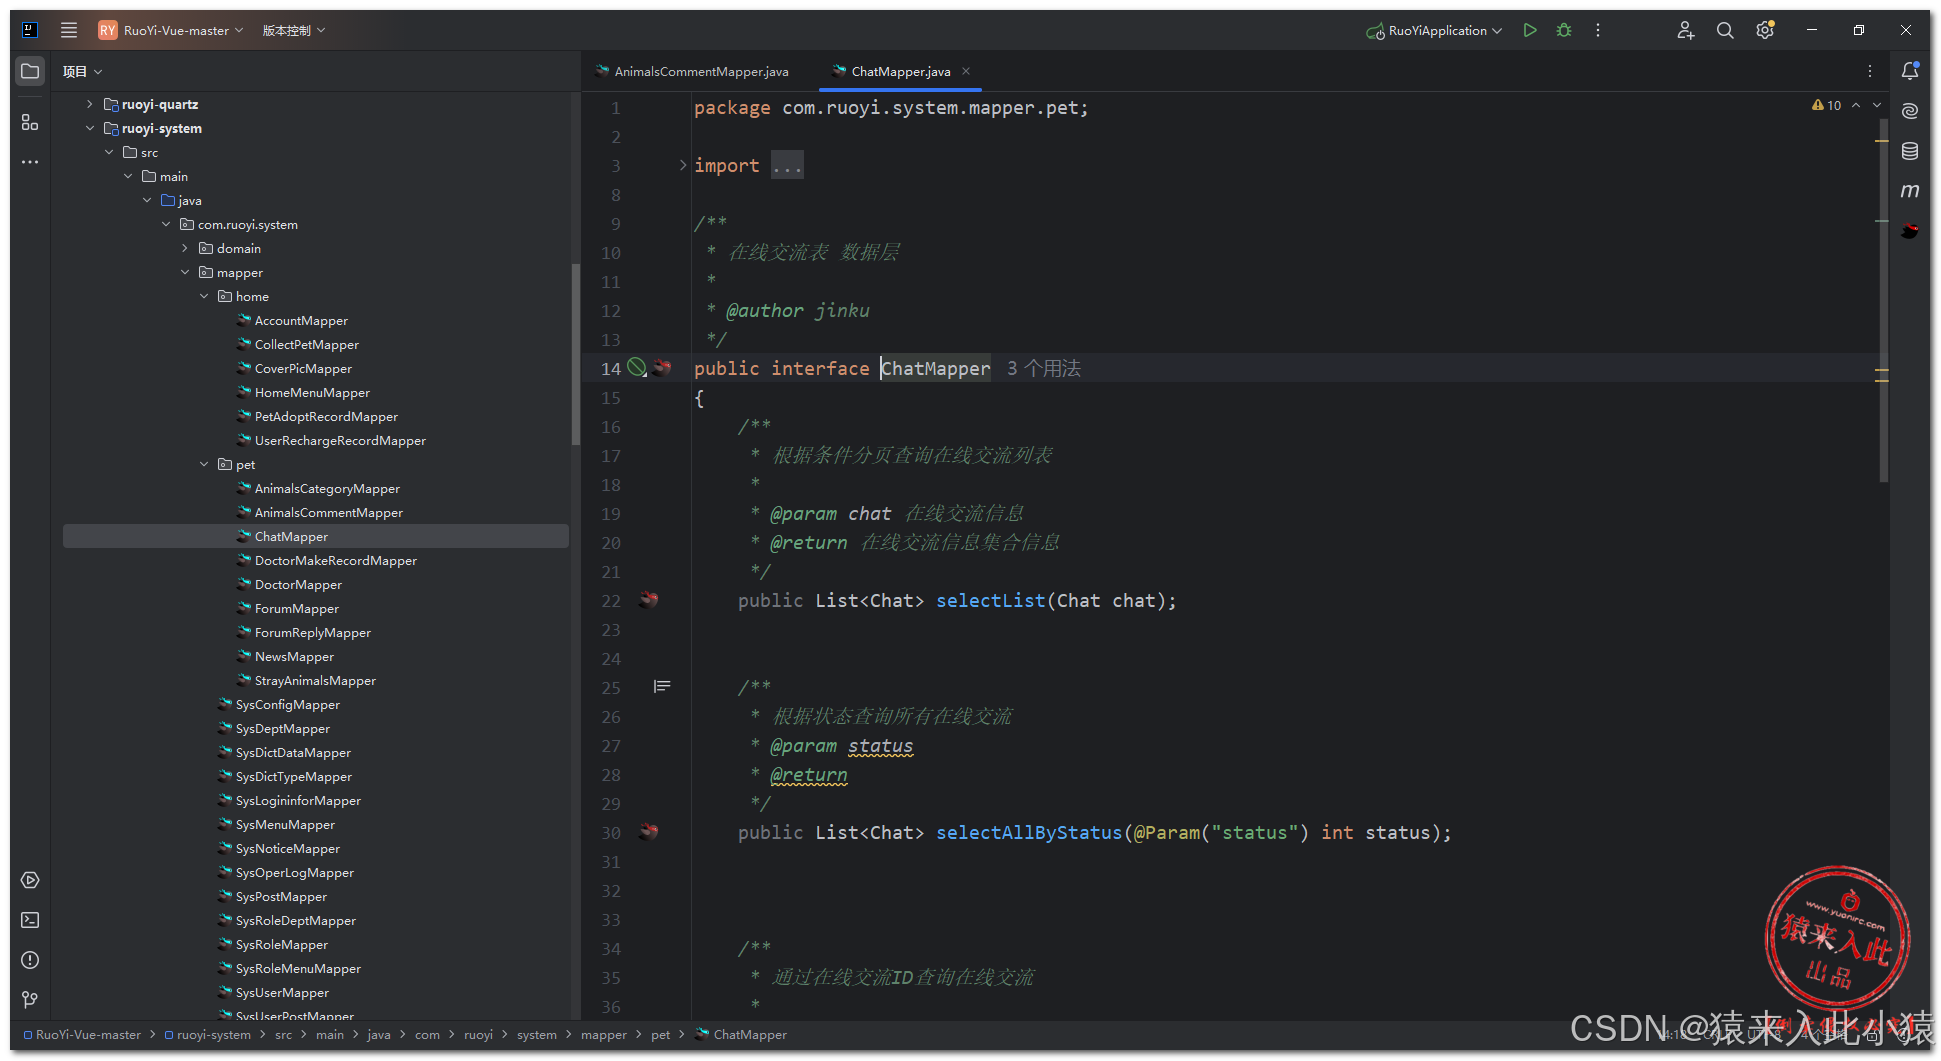This screenshot has height=1061, width=1941.
Task: Collapse home package
Action: [x=204, y=296]
